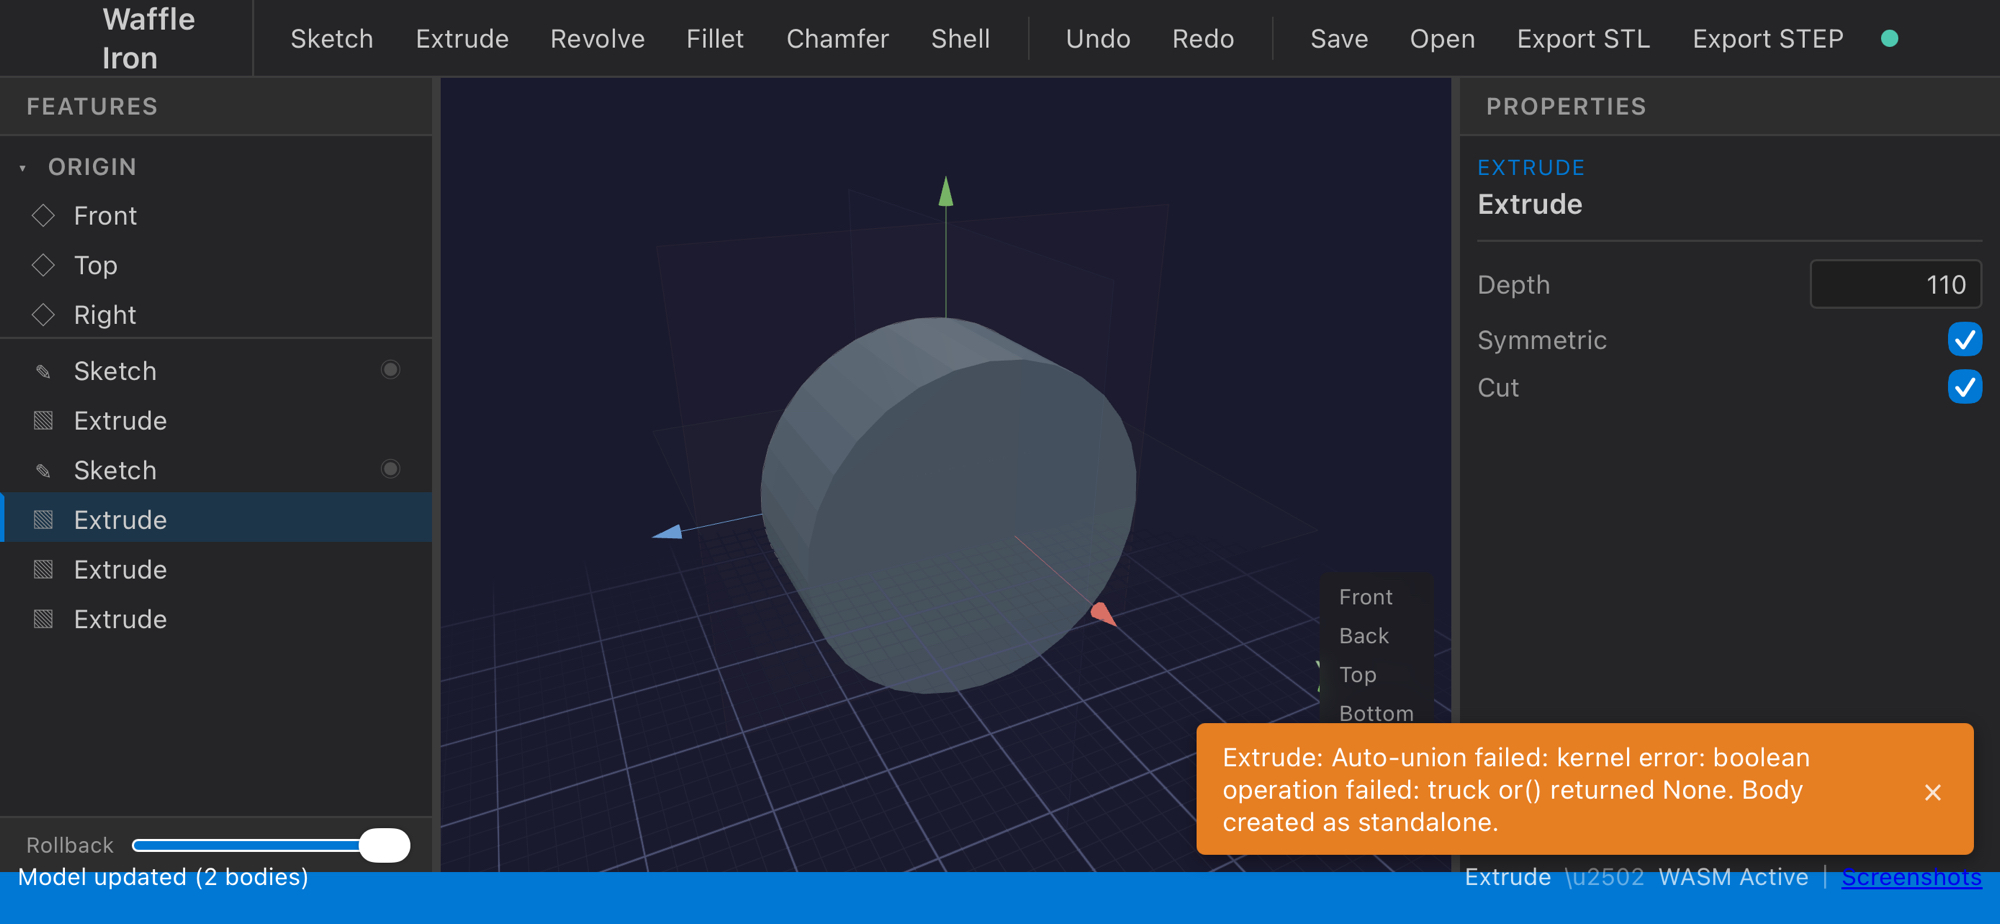
Task: Click the Right plane diamond icon
Action: tap(43, 315)
